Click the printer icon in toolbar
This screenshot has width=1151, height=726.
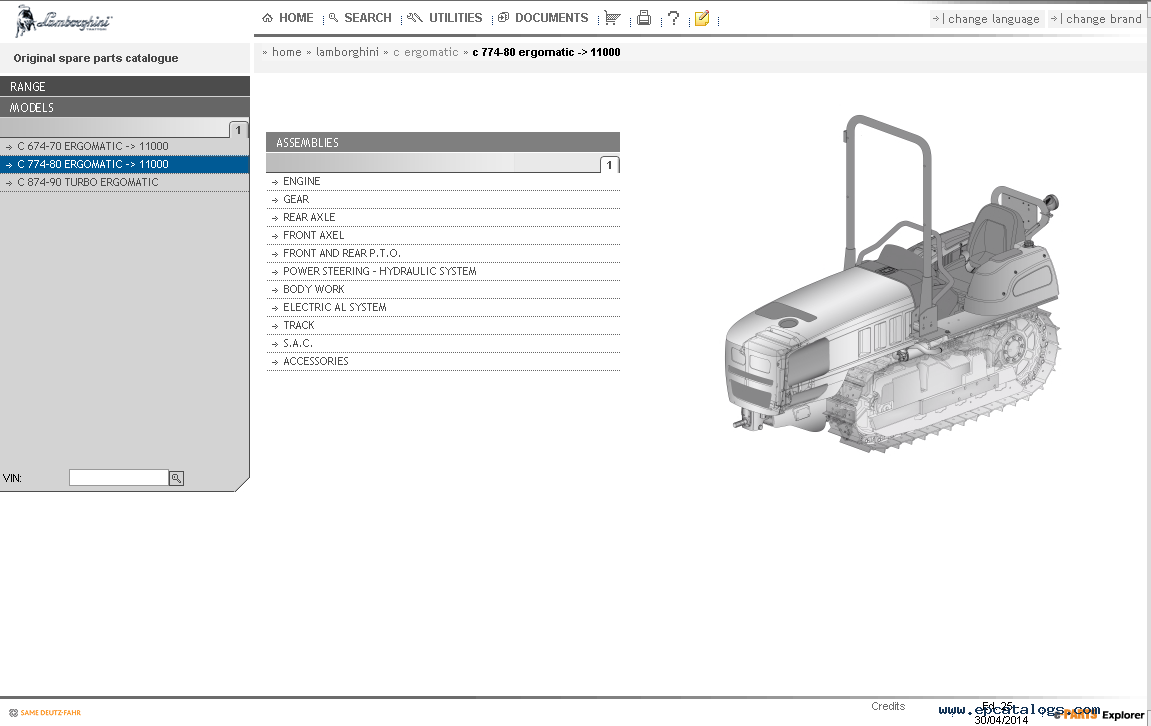(x=644, y=18)
